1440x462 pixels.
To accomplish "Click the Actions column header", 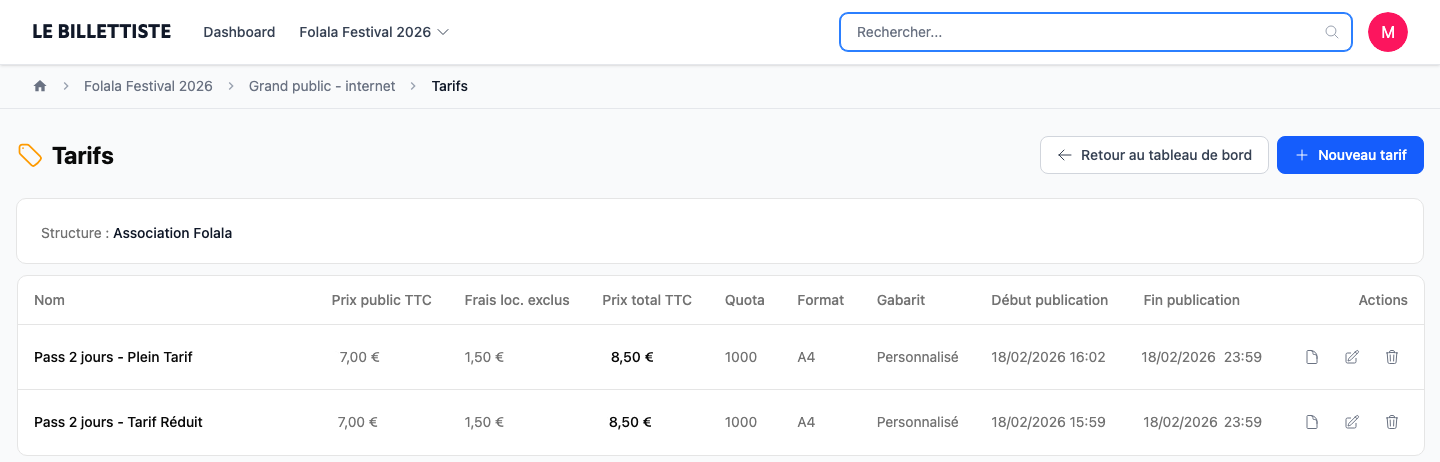I will coord(1383,300).
